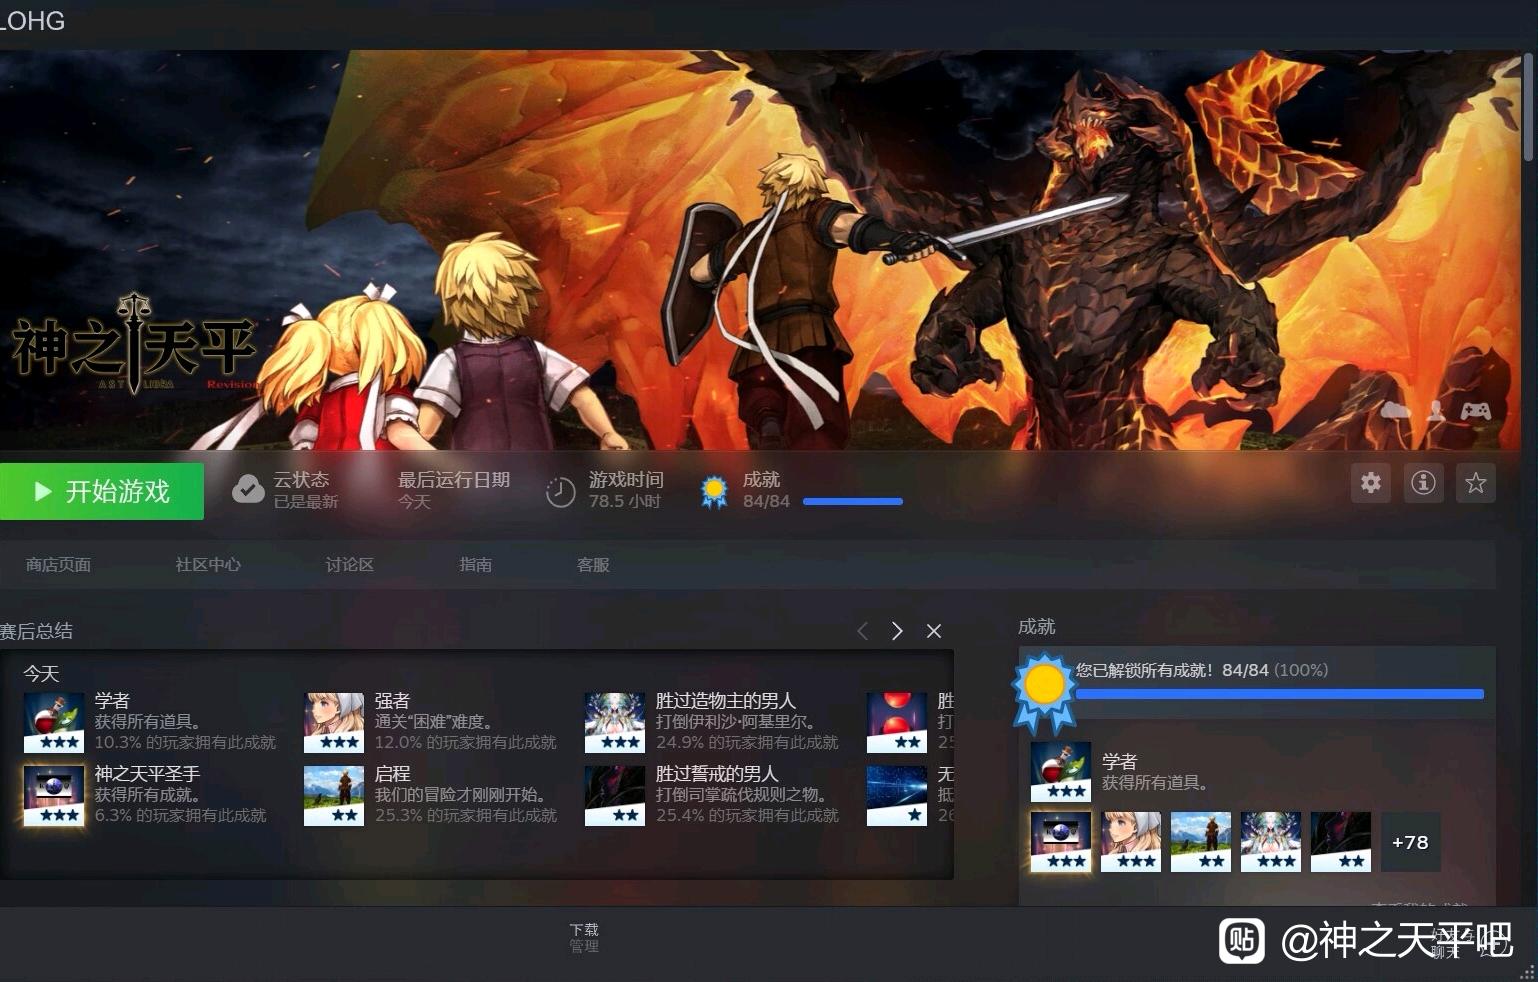
Task: Go to previous post-game summary page
Action: click(862, 631)
